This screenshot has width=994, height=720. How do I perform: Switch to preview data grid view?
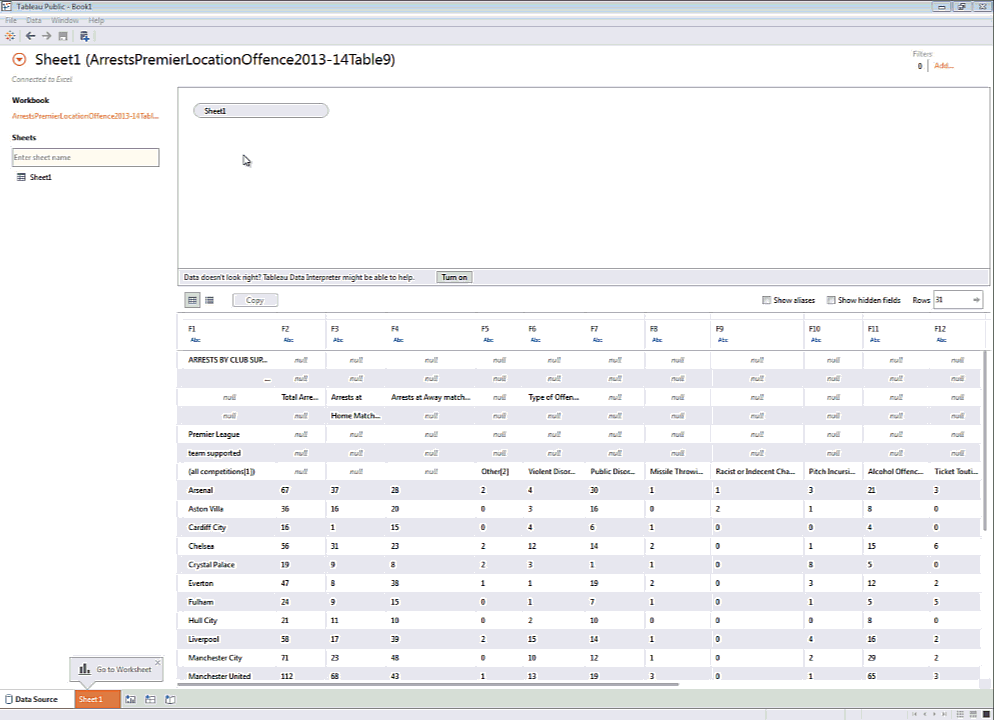pos(192,300)
